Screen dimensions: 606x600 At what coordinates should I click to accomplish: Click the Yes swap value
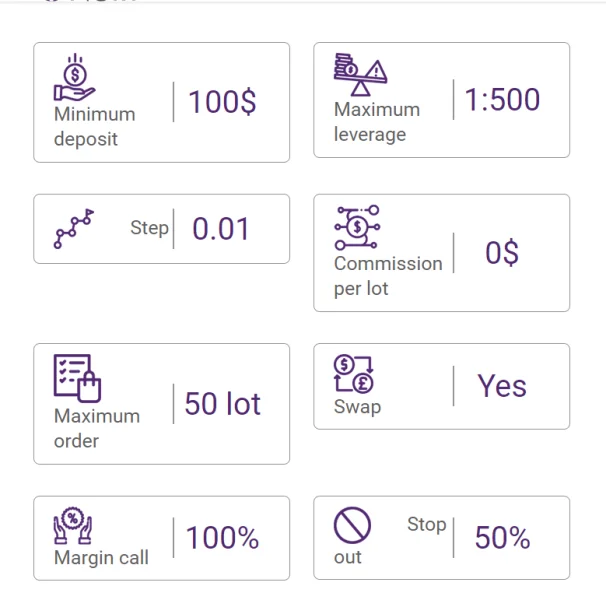[x=502, y=386]
